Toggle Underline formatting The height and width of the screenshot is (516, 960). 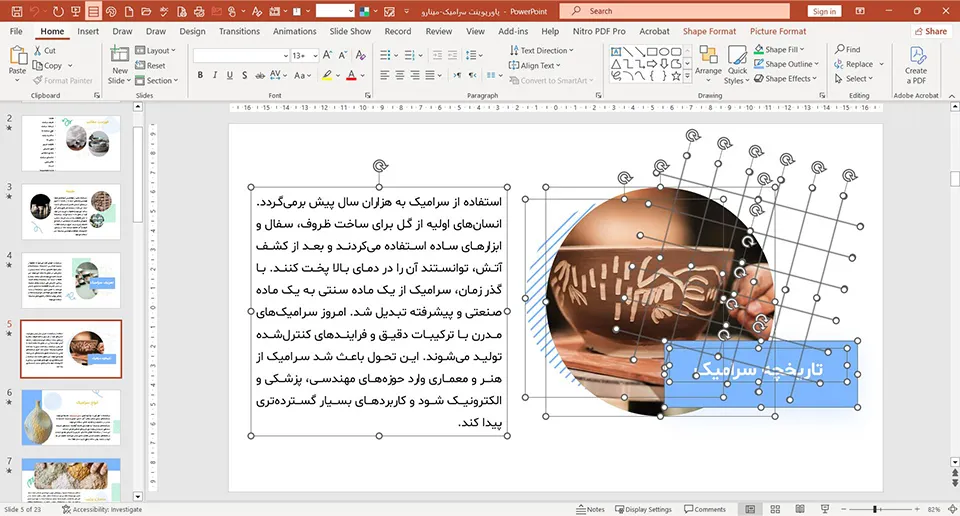click(230, 75)
